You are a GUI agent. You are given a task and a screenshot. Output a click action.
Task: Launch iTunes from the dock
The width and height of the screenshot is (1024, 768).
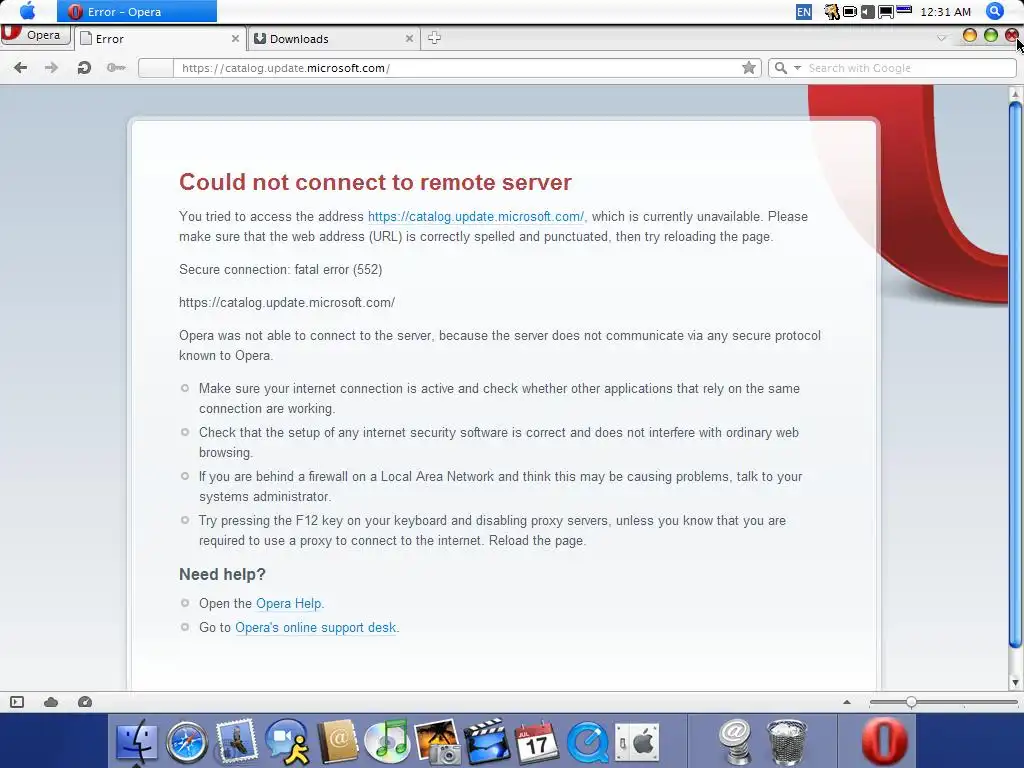click(388, 742)
